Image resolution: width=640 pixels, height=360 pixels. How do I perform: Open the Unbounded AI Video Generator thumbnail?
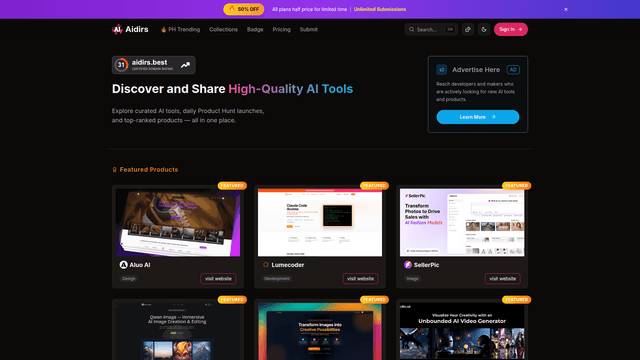[462, 331]
